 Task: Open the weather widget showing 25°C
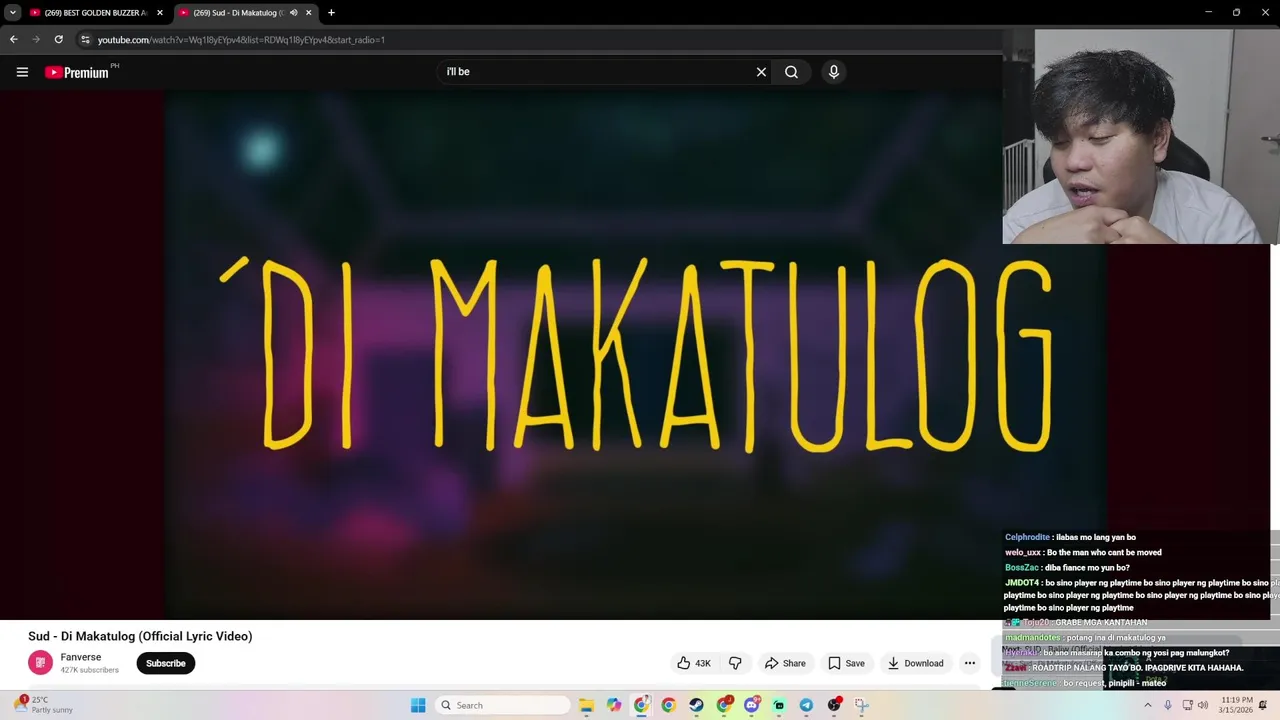point(42,705)
